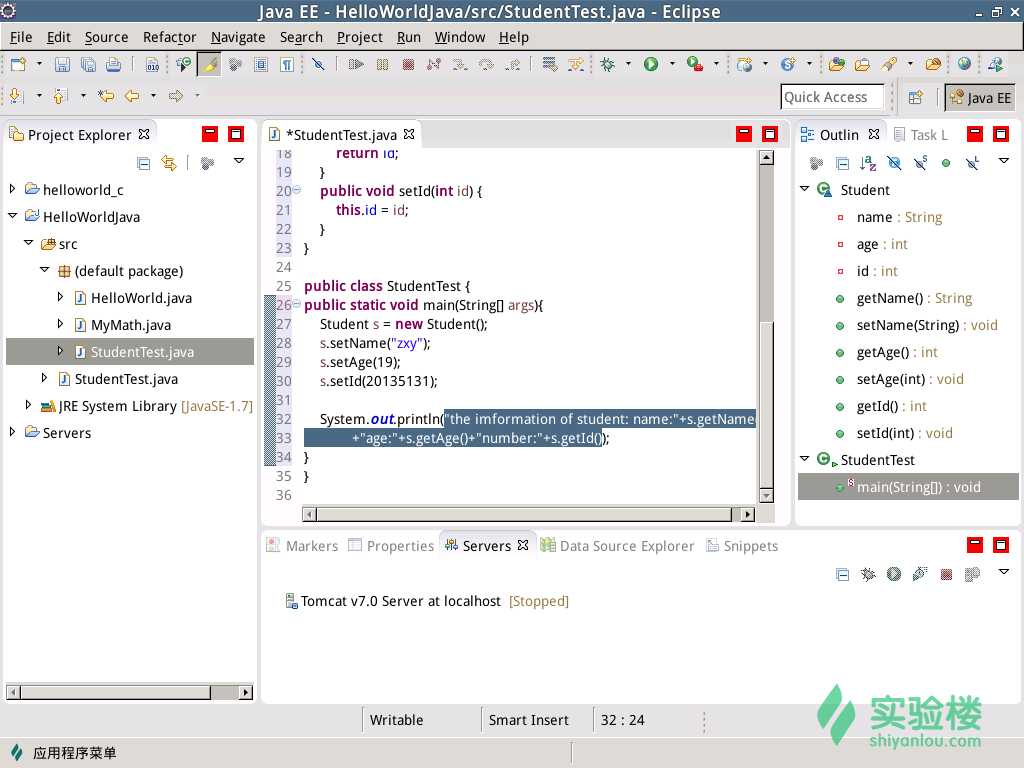Open the Refactor menu
The height and width of the screenshot is (768, 1024).
click(x=169, y=37)
